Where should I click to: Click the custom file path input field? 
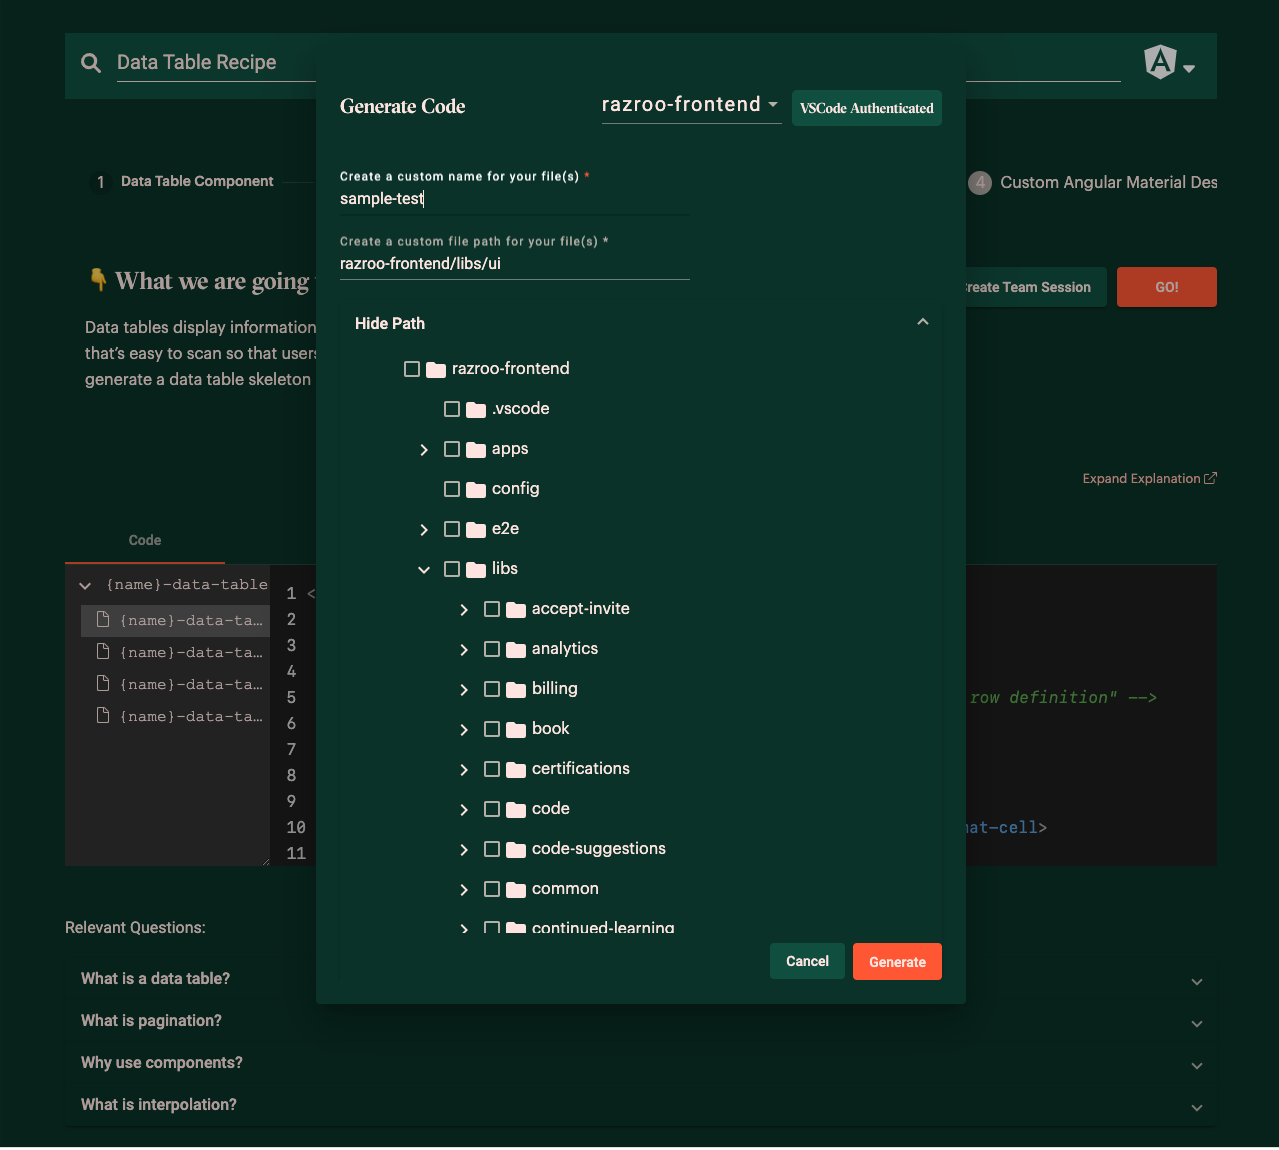(x=515, y=264)
